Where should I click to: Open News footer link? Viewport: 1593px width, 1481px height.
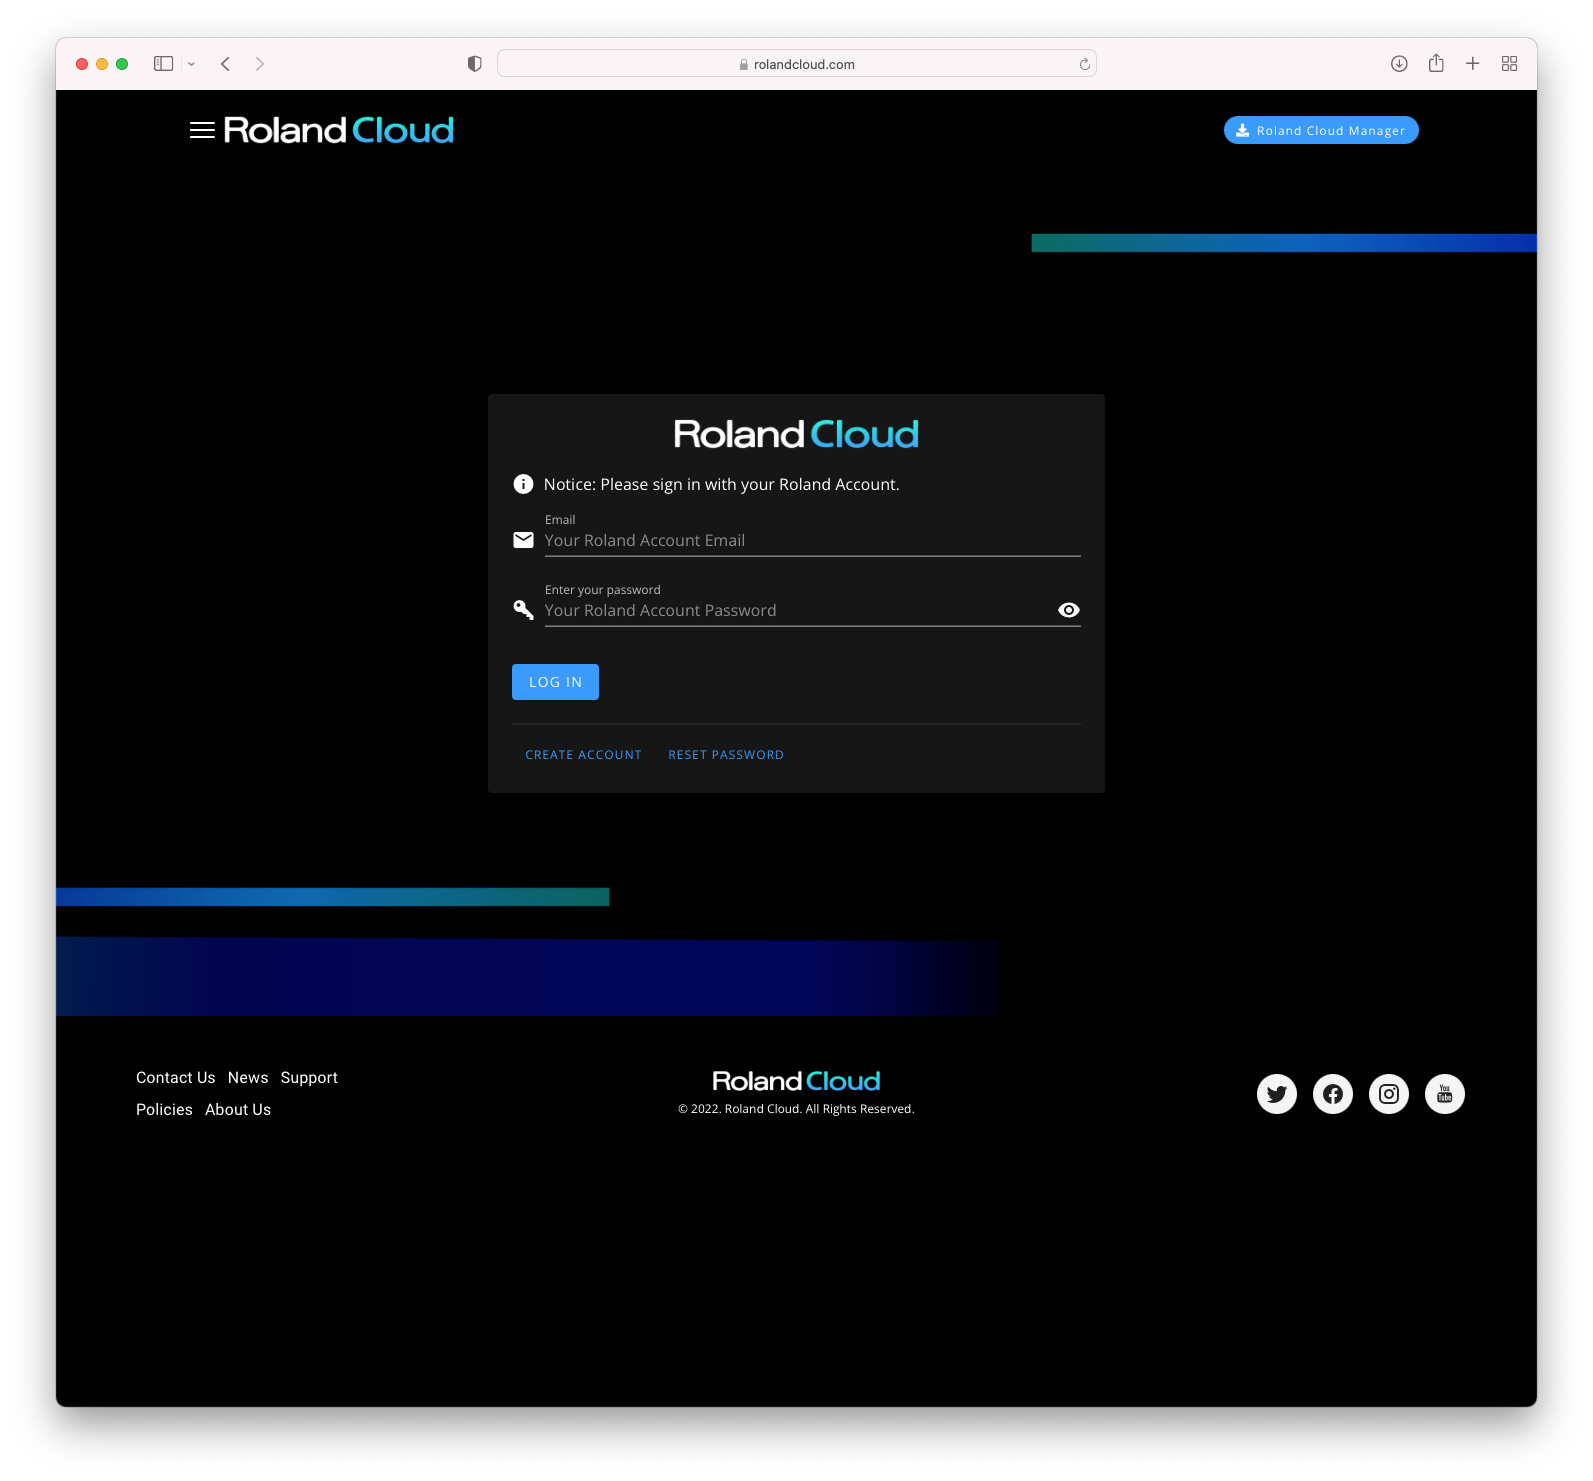248,1078
